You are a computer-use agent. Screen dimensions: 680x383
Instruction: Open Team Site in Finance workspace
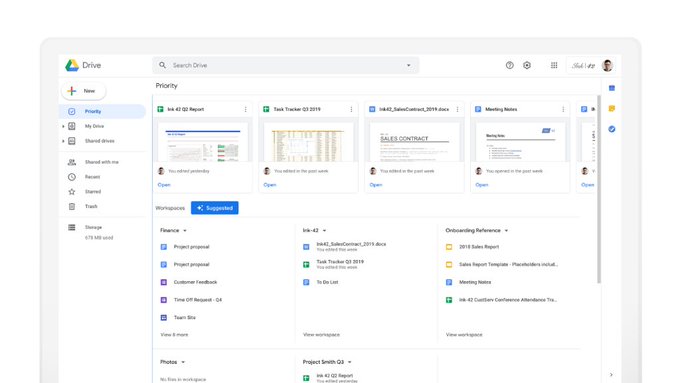185,318
